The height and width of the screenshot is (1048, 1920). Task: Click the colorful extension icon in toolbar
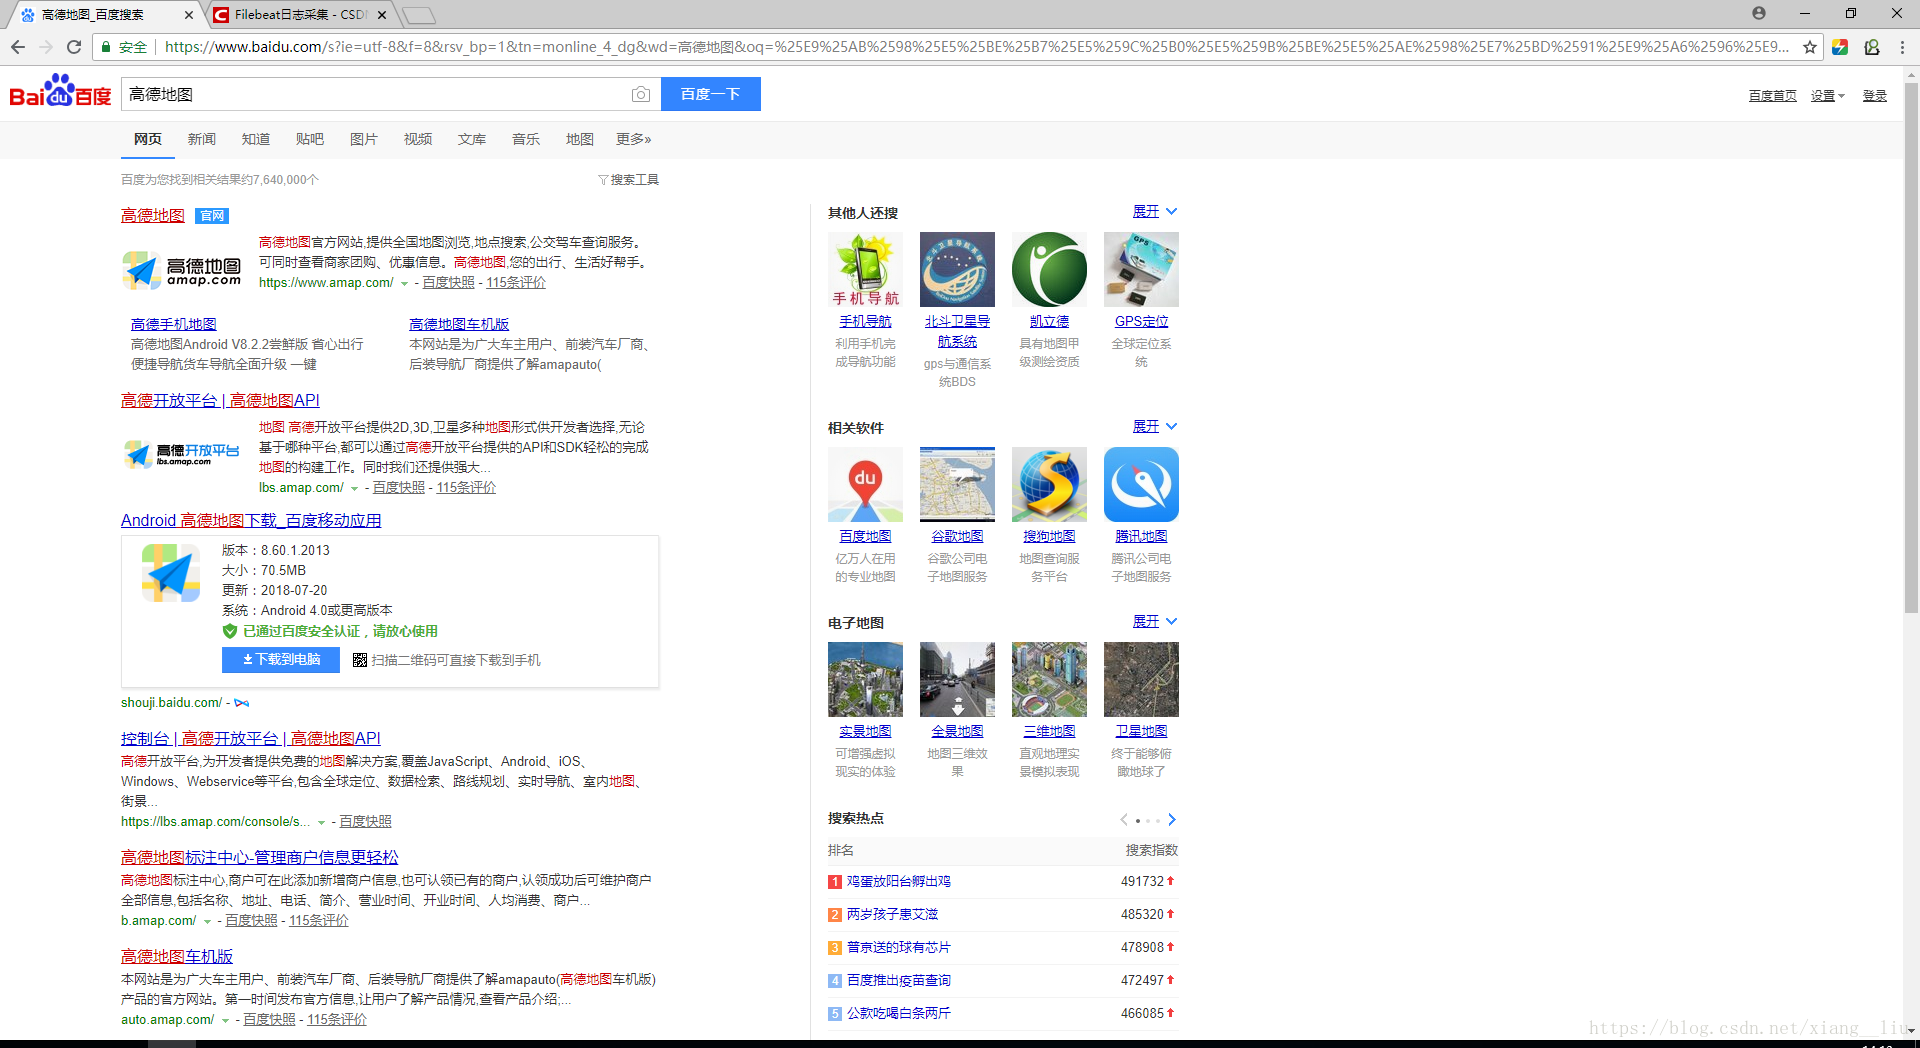pyautogui.click(x=1840, y=47)
